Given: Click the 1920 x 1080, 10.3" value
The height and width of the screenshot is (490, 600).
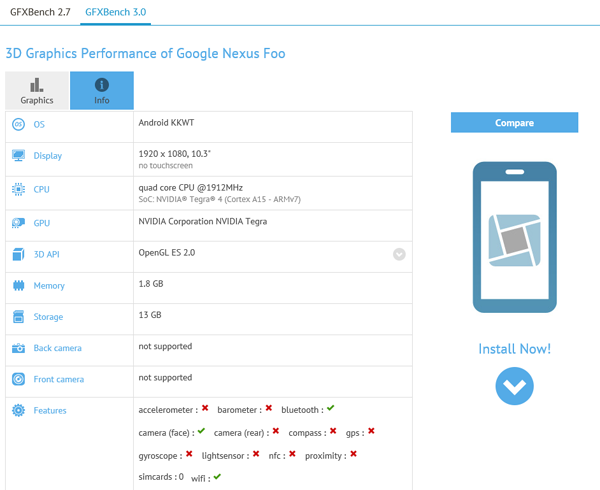Looking at the screenshot, I should pyautogui.click(x=174, y=154).
